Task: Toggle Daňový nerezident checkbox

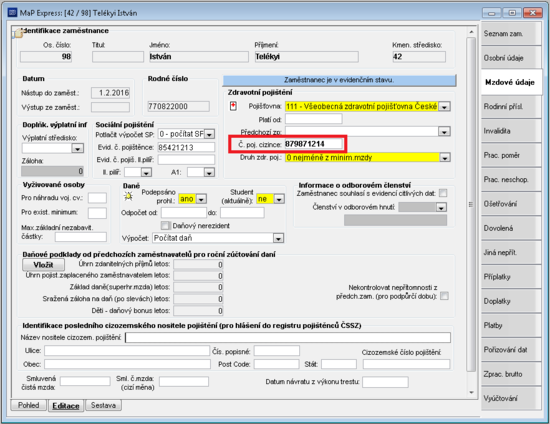Action: click(165, 226)
